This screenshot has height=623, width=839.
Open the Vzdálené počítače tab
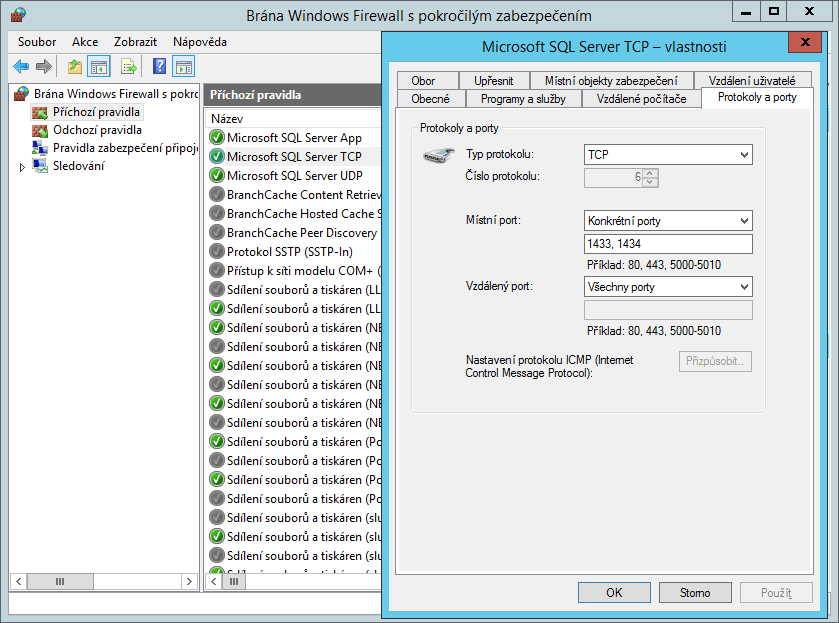641,99
